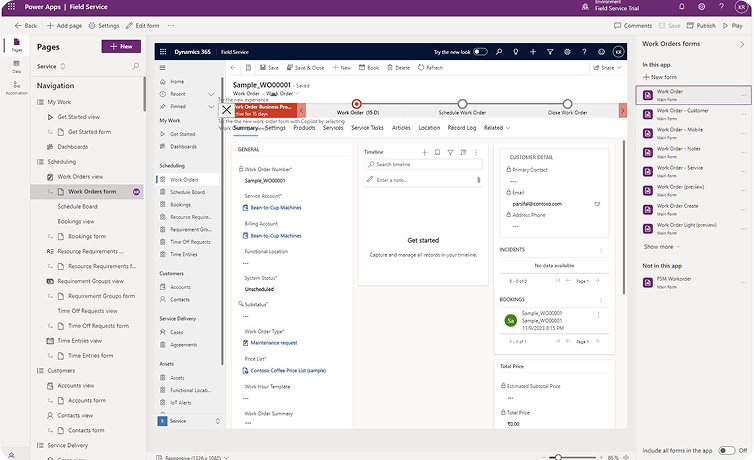Expand the Related tab dropdown
The height and width of the screenshot is (460, 754).
click(x=496, y=128)
